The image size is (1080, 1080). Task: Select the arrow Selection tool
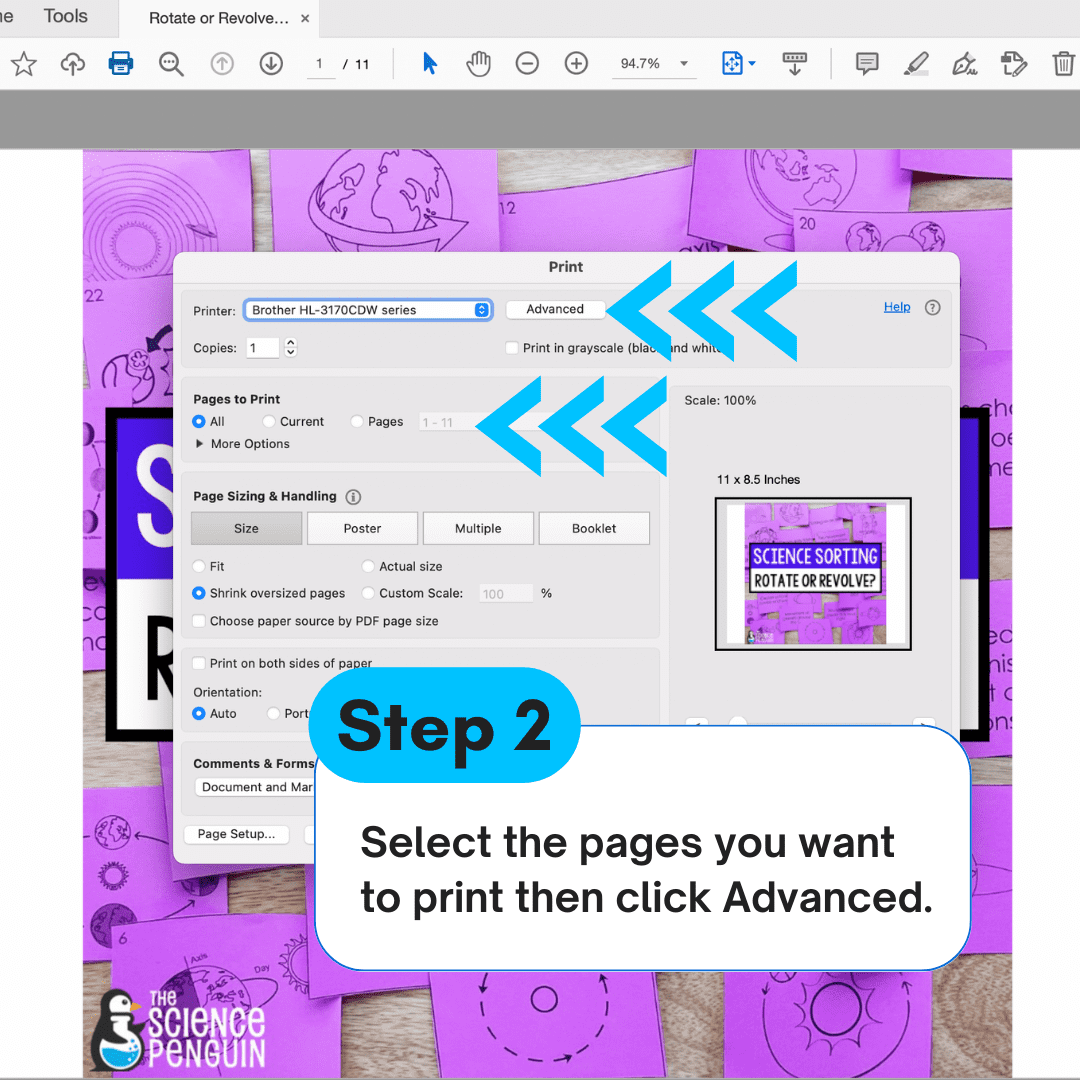[429, 63]
